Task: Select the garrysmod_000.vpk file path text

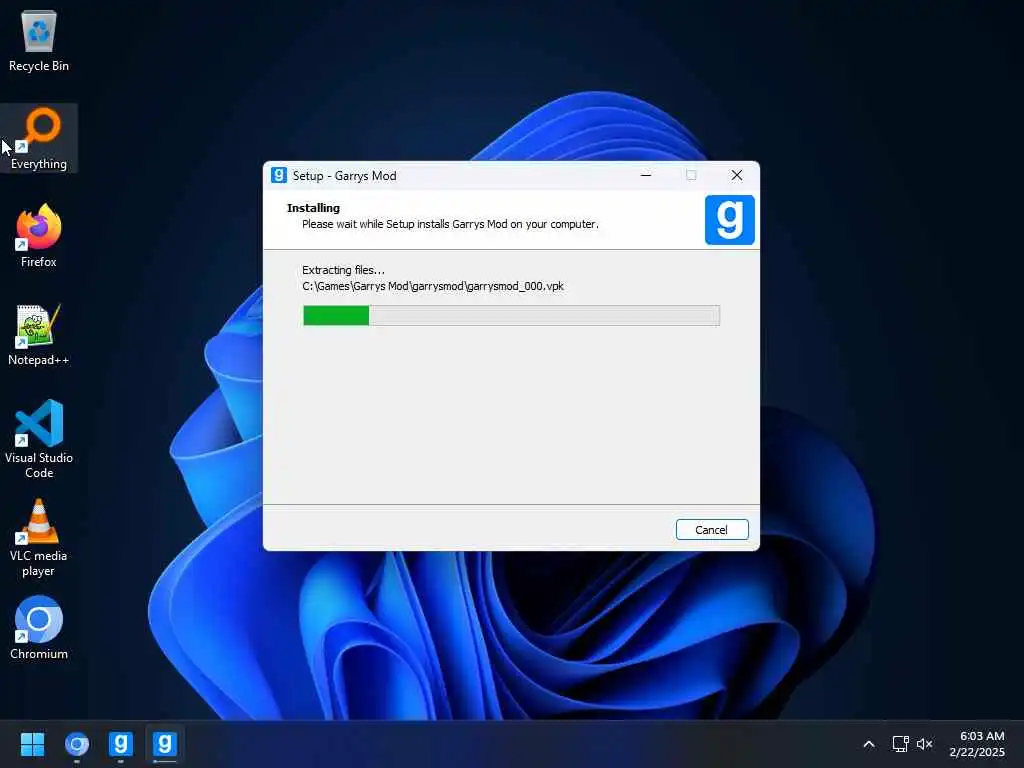Action: coord(433,286)
